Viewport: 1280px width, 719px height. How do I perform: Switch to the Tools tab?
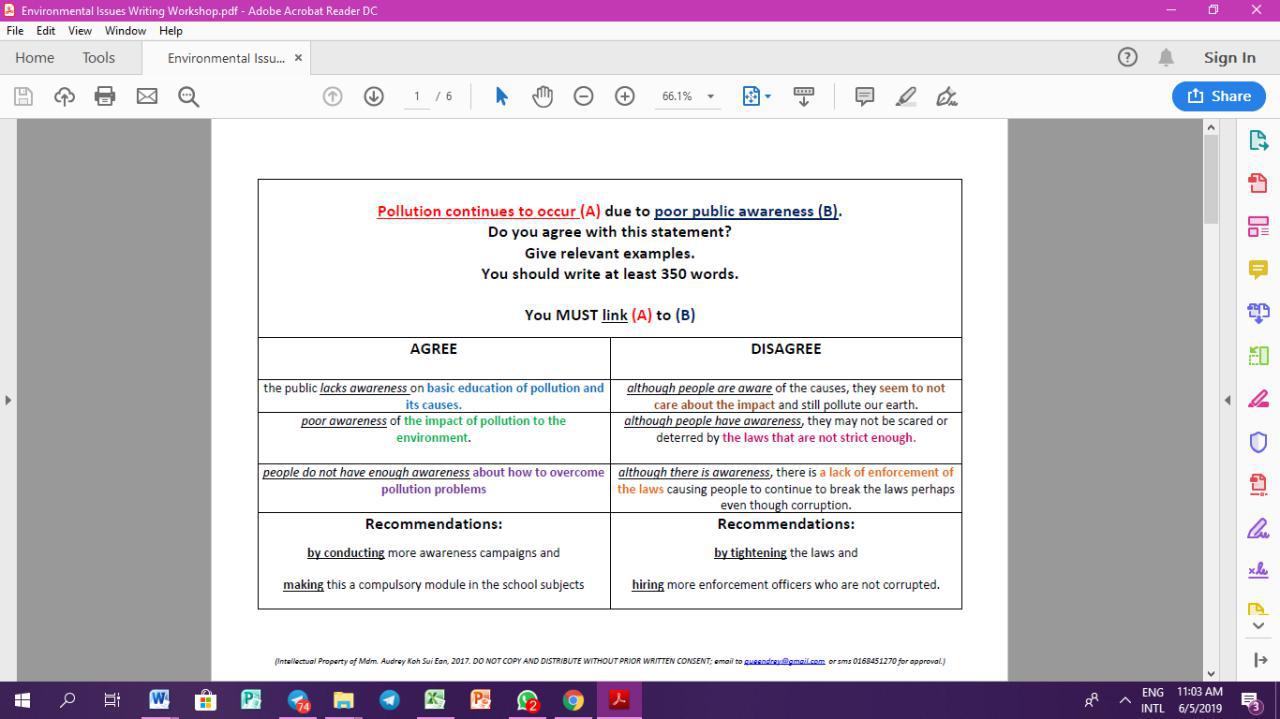(98, 57)
